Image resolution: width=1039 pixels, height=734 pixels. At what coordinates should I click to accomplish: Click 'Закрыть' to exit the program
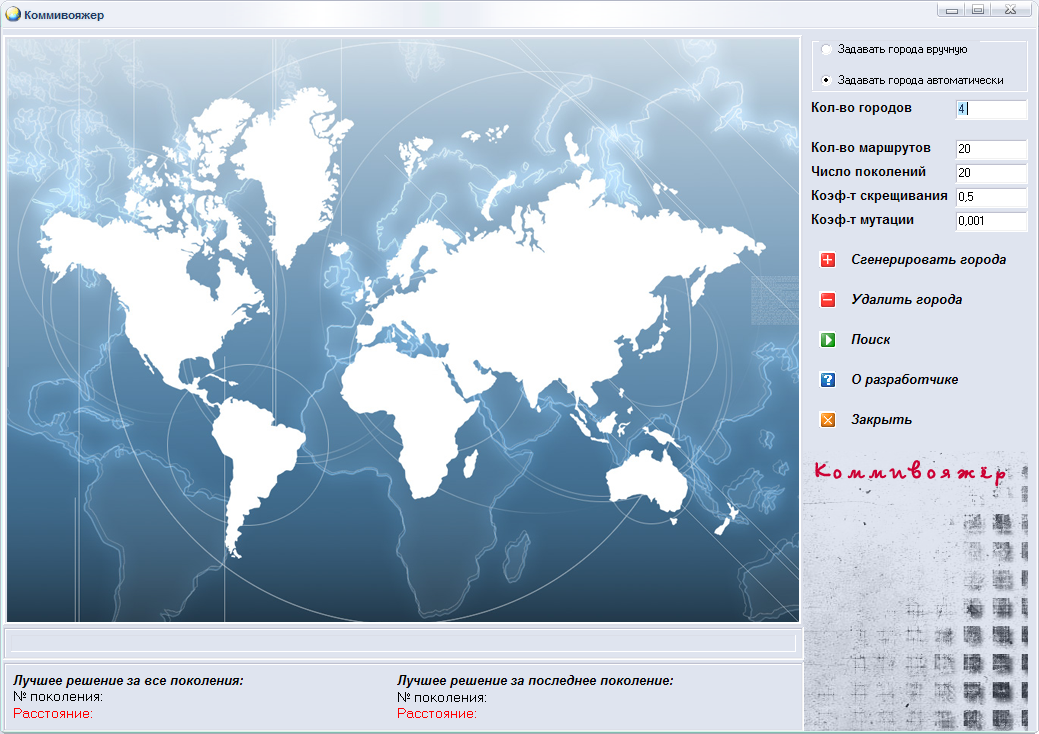point(881,419)
